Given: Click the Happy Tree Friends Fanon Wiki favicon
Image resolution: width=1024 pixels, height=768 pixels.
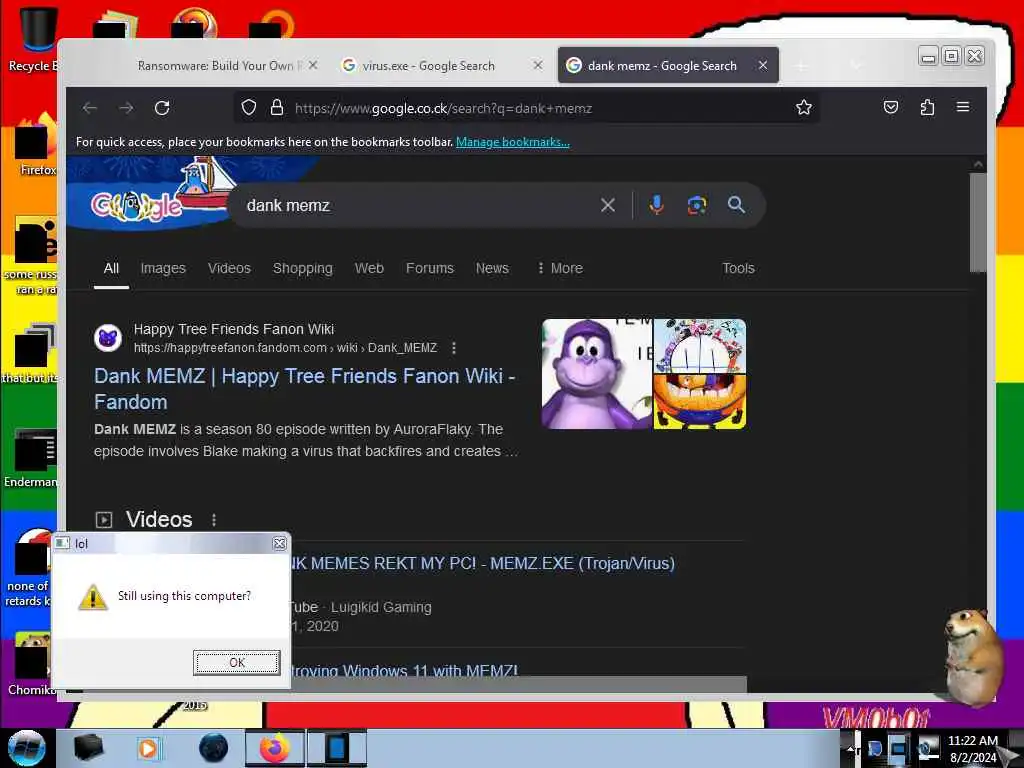Looking at the screenshot, I should [108, 338].
